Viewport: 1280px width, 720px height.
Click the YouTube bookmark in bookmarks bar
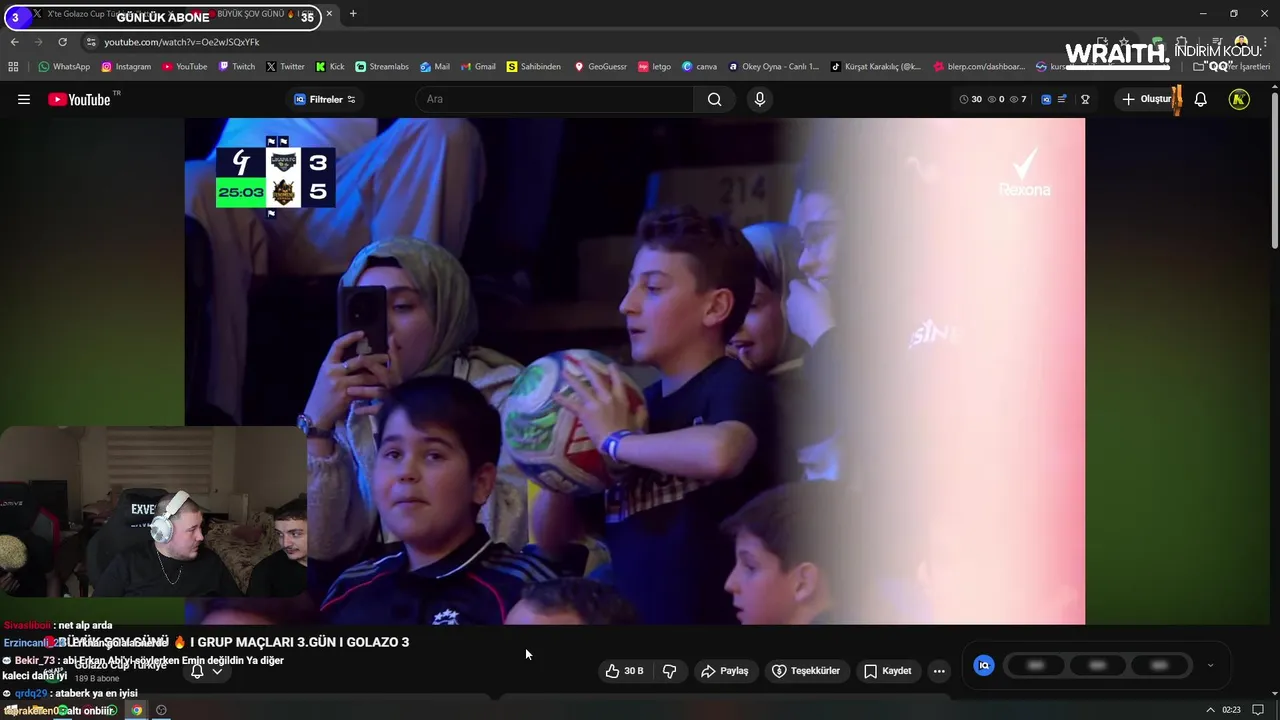coord(184,67)
